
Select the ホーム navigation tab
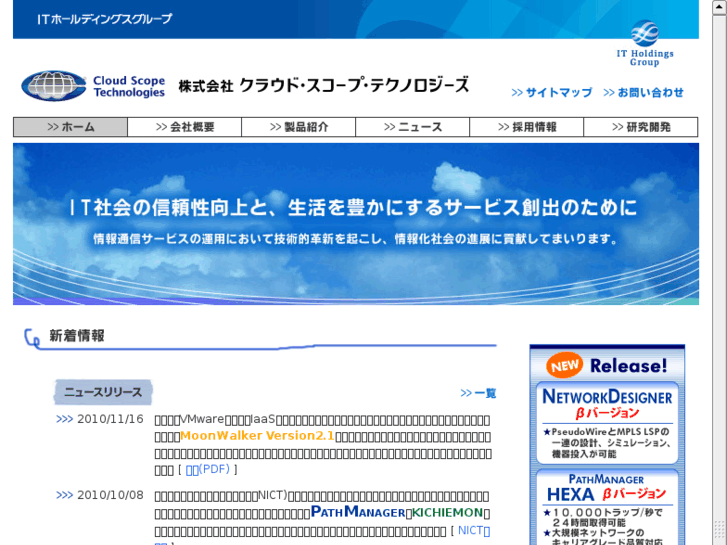[x=70, y=127]
